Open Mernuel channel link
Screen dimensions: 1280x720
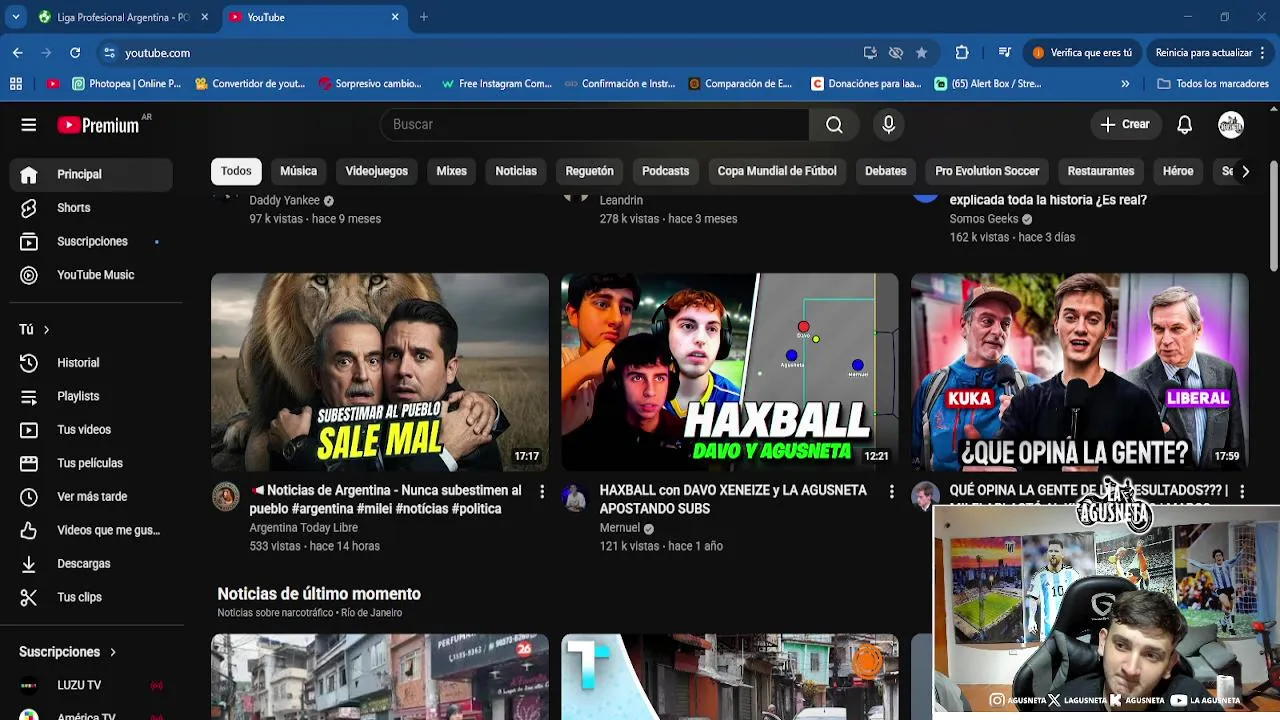point(620,528)
